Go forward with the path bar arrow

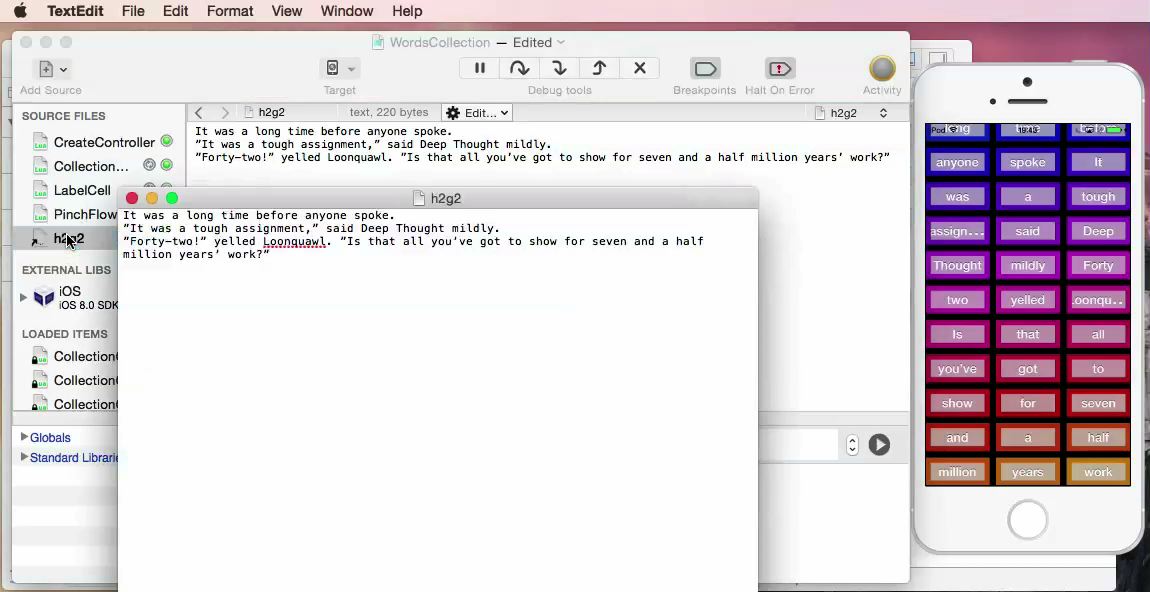point(224,113)
